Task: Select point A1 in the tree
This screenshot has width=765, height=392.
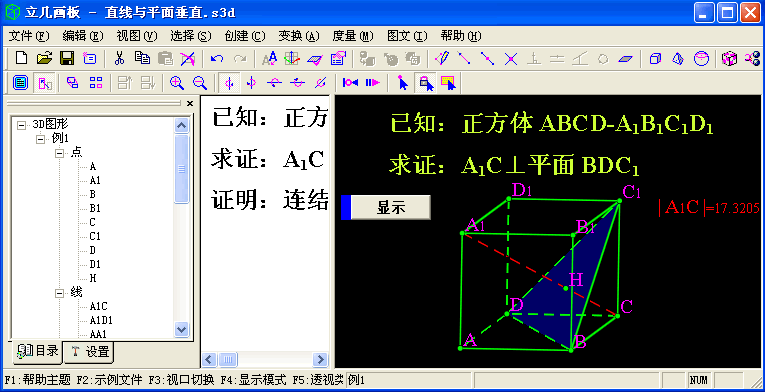Action: [x=95, y=181]
